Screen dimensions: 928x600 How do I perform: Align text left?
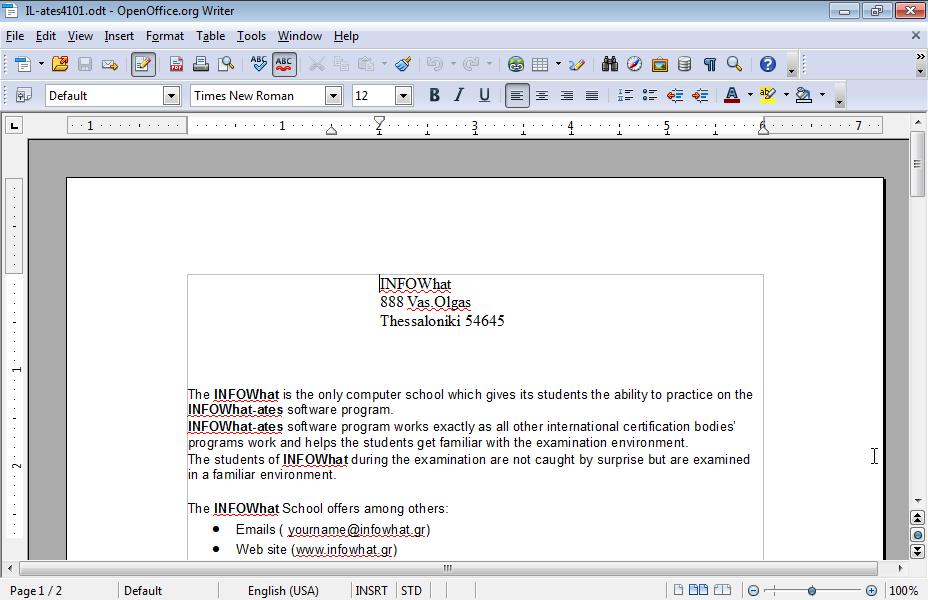(x=517, y=95)
